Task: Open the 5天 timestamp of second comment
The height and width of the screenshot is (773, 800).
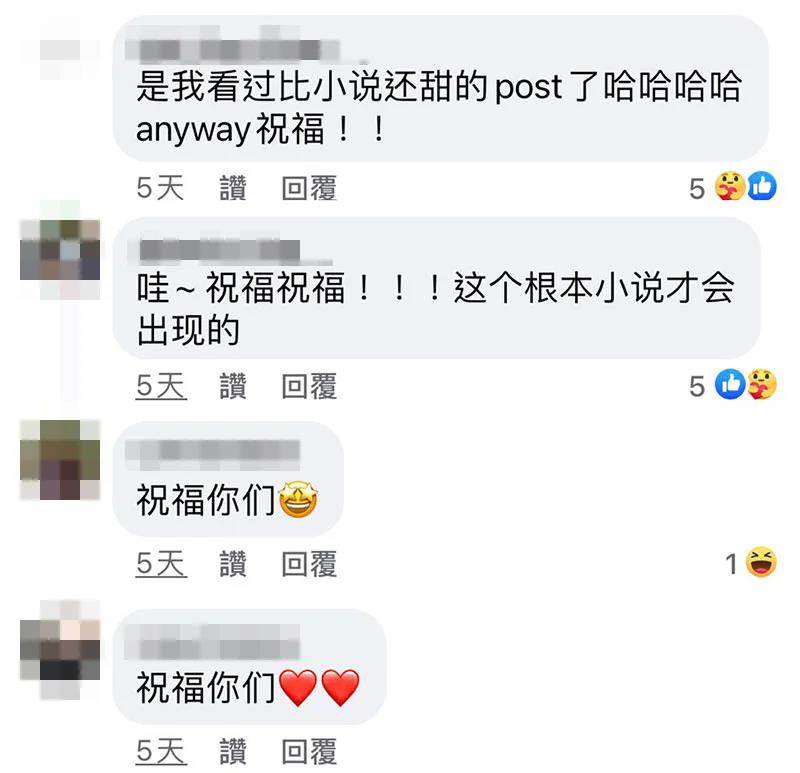Action: [x=161, y=386]
